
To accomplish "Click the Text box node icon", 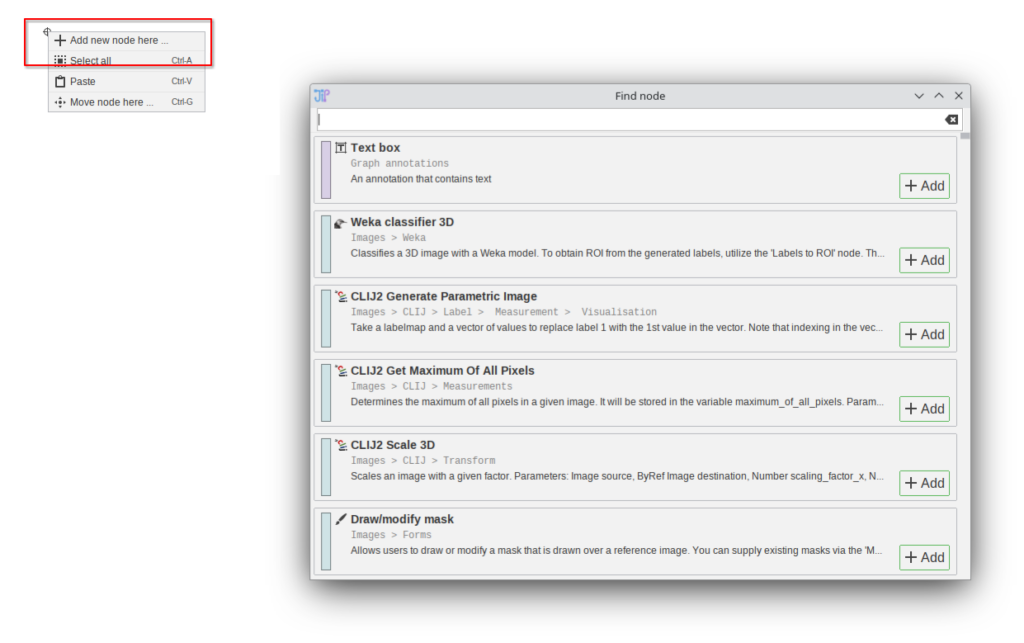I will point(341,148).
